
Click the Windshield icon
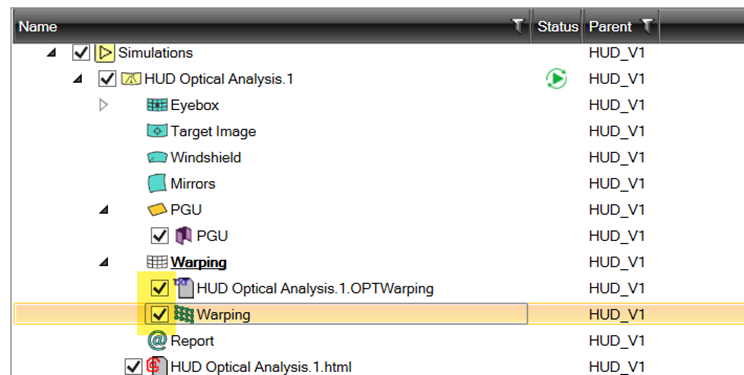point(157,157)
